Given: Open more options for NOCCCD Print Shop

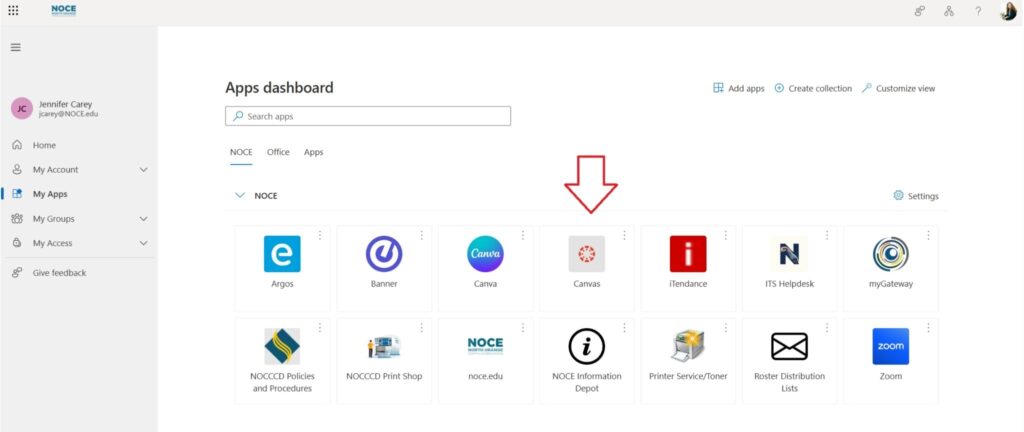Looking at the screenshot, I should (x=421, y=328).
